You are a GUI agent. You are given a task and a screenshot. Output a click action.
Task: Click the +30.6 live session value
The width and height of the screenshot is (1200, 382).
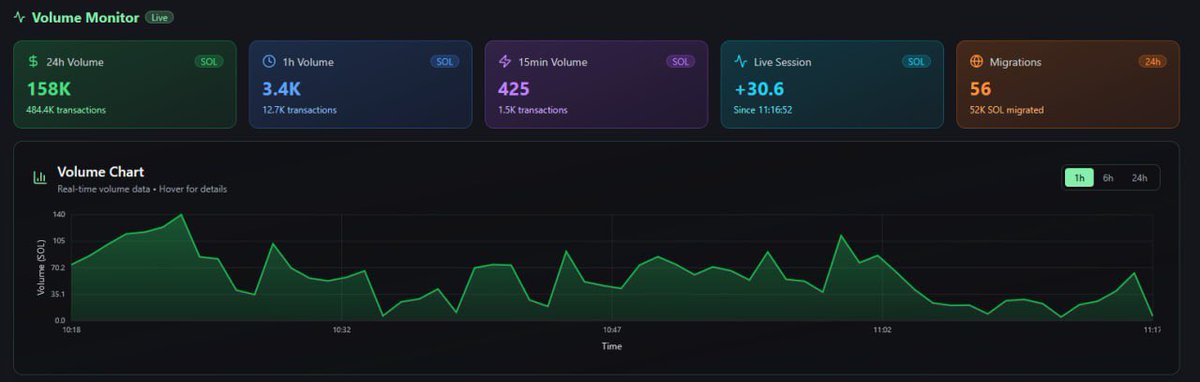758,89
